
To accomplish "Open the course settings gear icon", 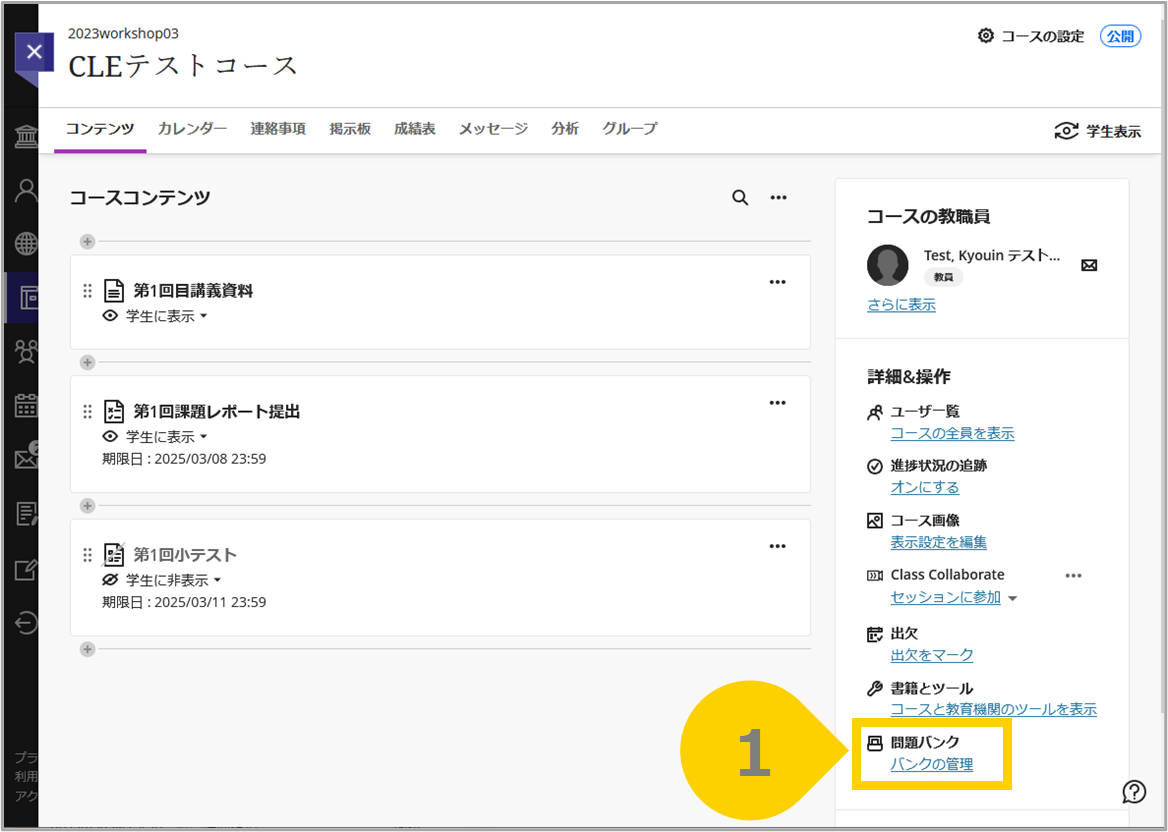I will [986, 36].
